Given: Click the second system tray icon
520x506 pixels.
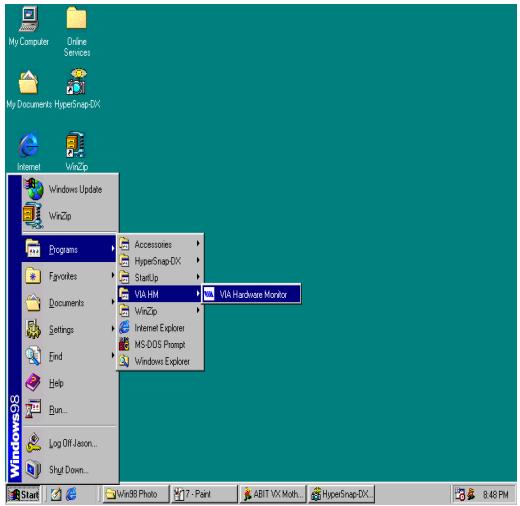Looking at the screenshot, I should point(471,494).
